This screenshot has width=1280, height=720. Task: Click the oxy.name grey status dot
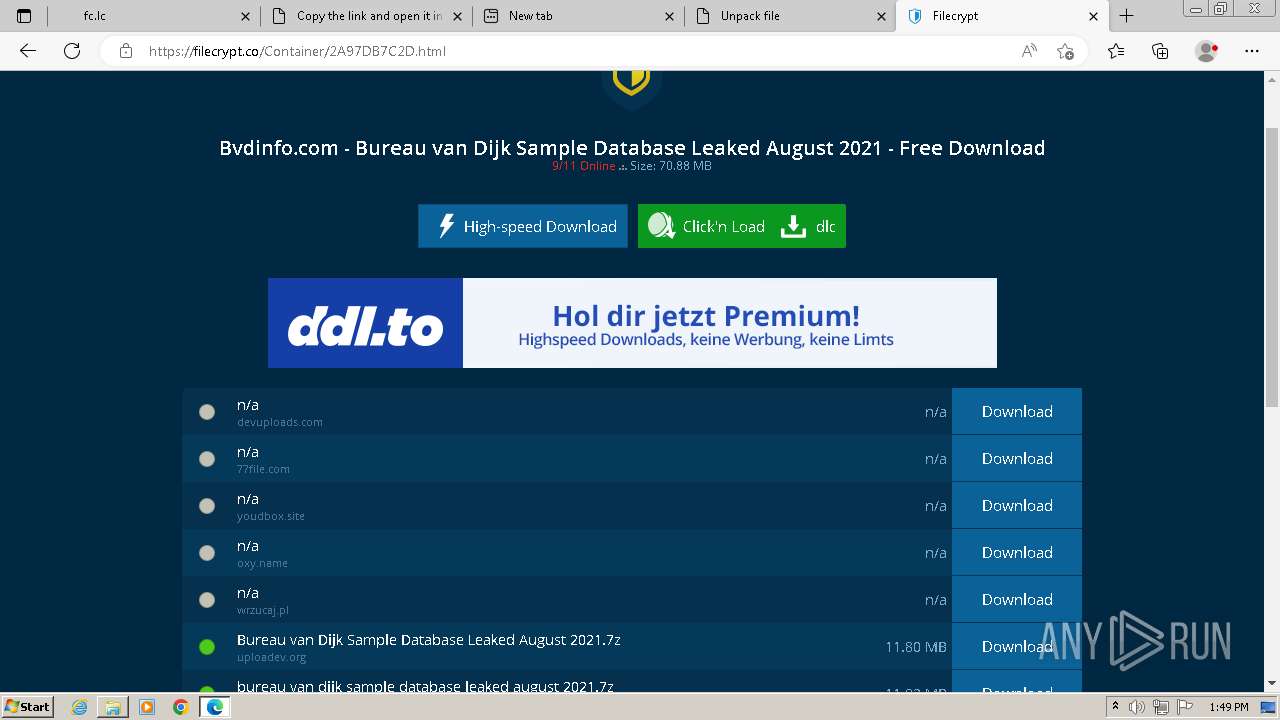point(207,553)
